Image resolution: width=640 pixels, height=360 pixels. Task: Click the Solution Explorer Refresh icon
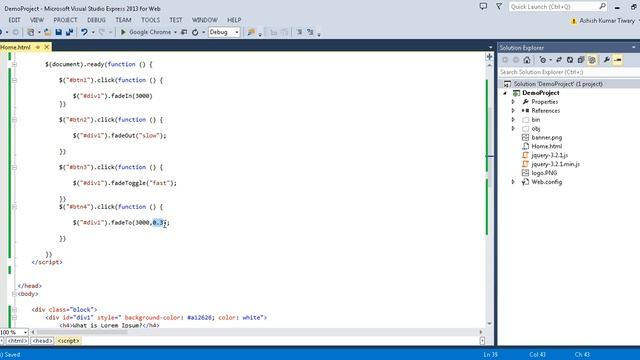[570, 60]
